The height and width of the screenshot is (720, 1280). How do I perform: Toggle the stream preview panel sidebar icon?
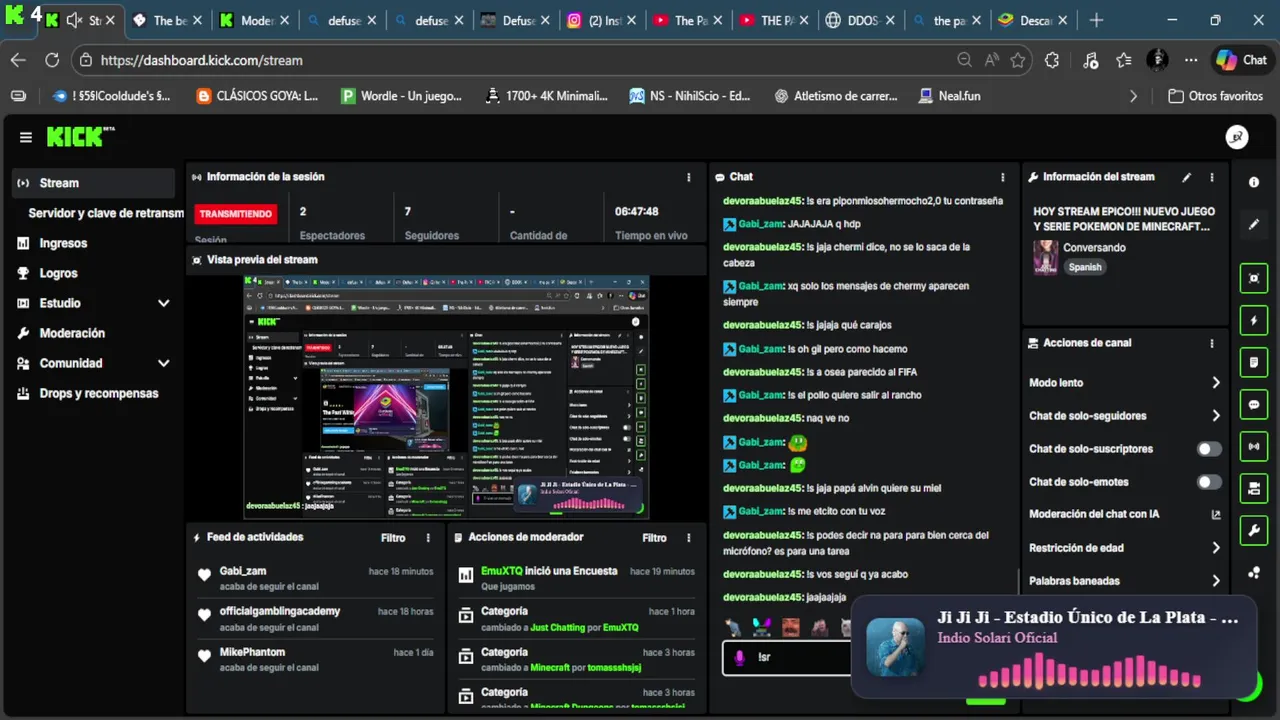coord(1254,278)
